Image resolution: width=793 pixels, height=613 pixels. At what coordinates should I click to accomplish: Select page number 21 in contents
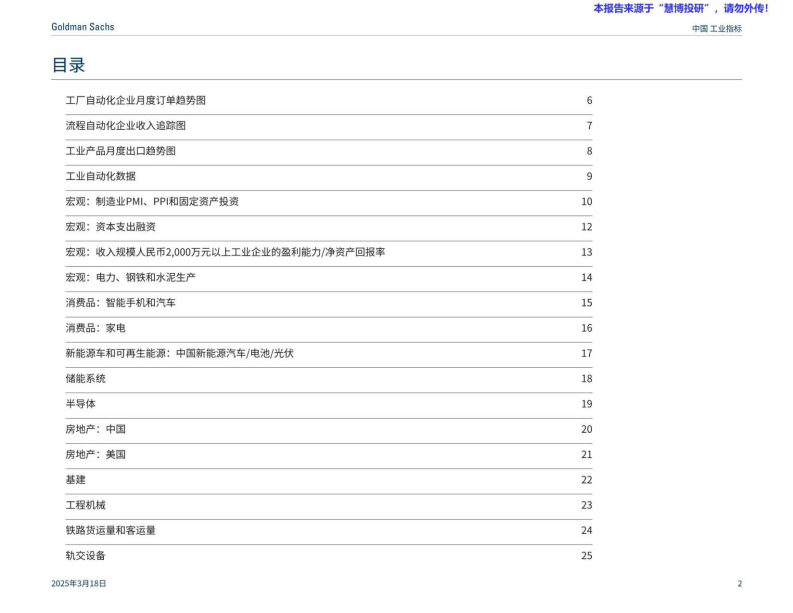coord(587,454)
